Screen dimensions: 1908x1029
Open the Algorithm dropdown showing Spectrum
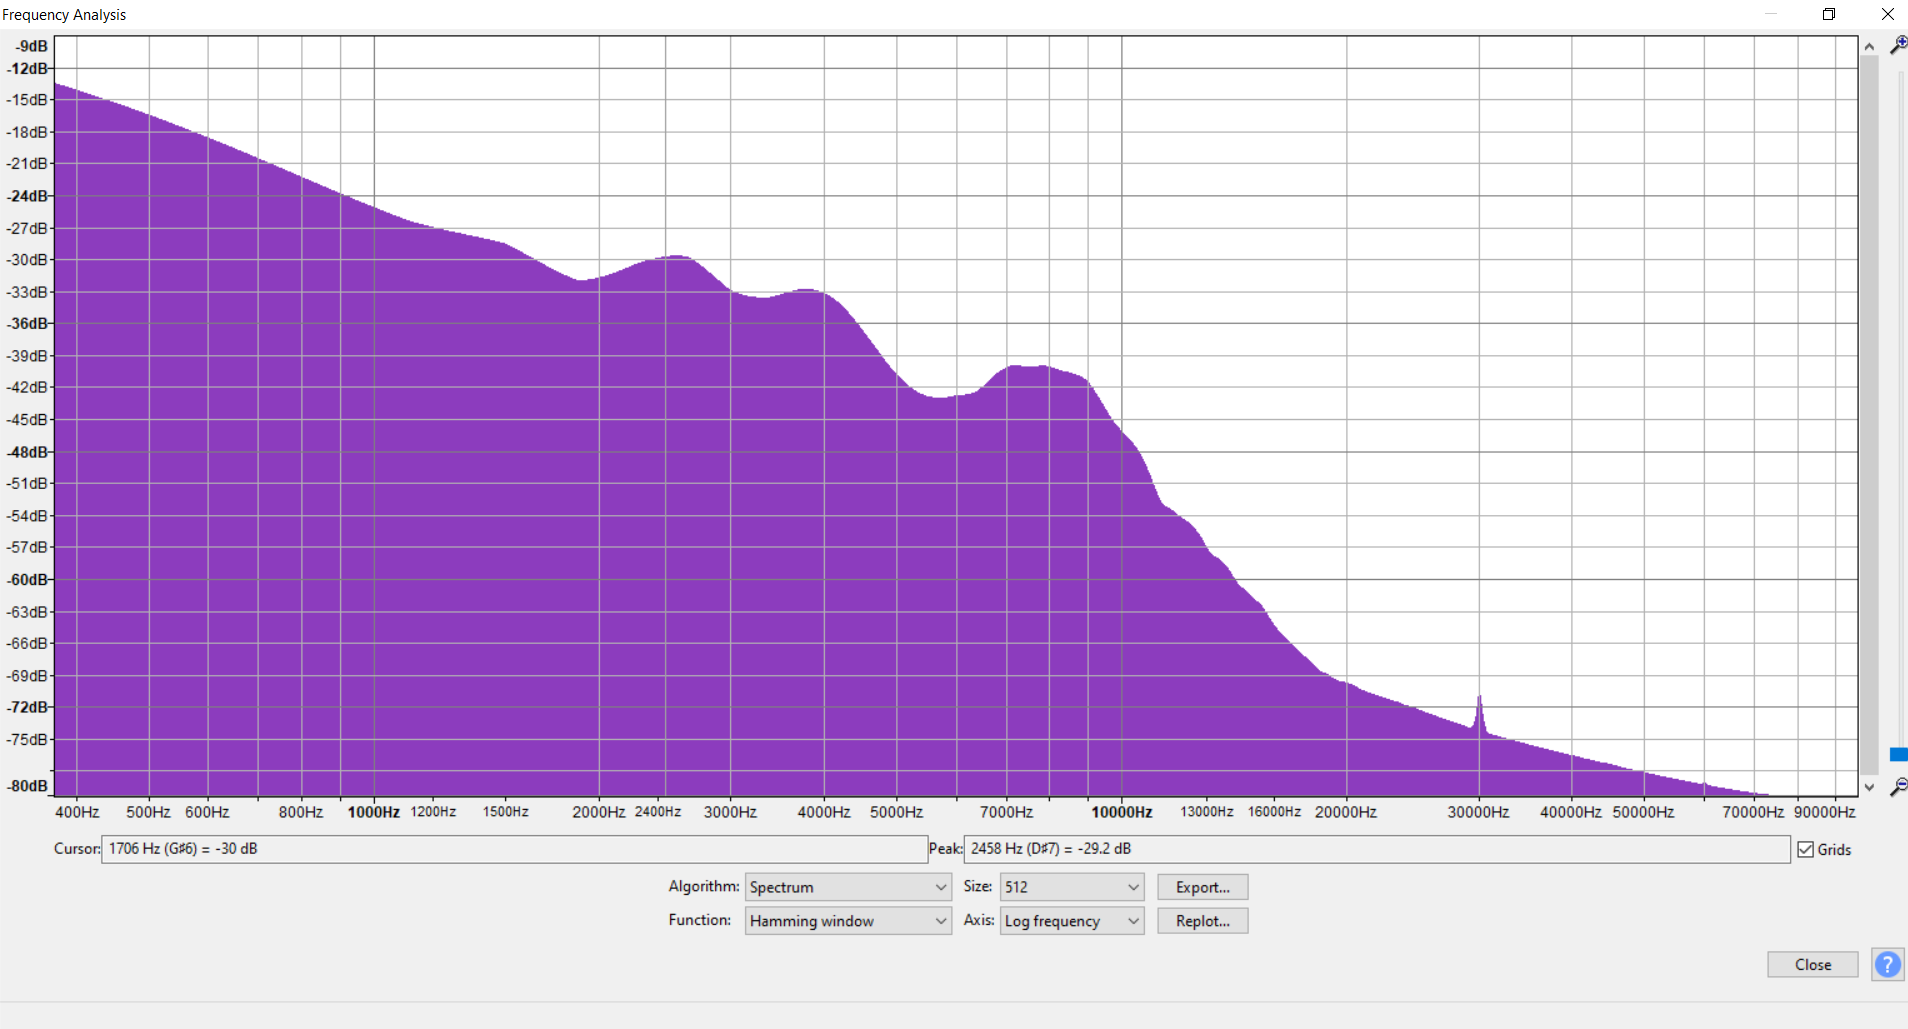tap(848, 887)
